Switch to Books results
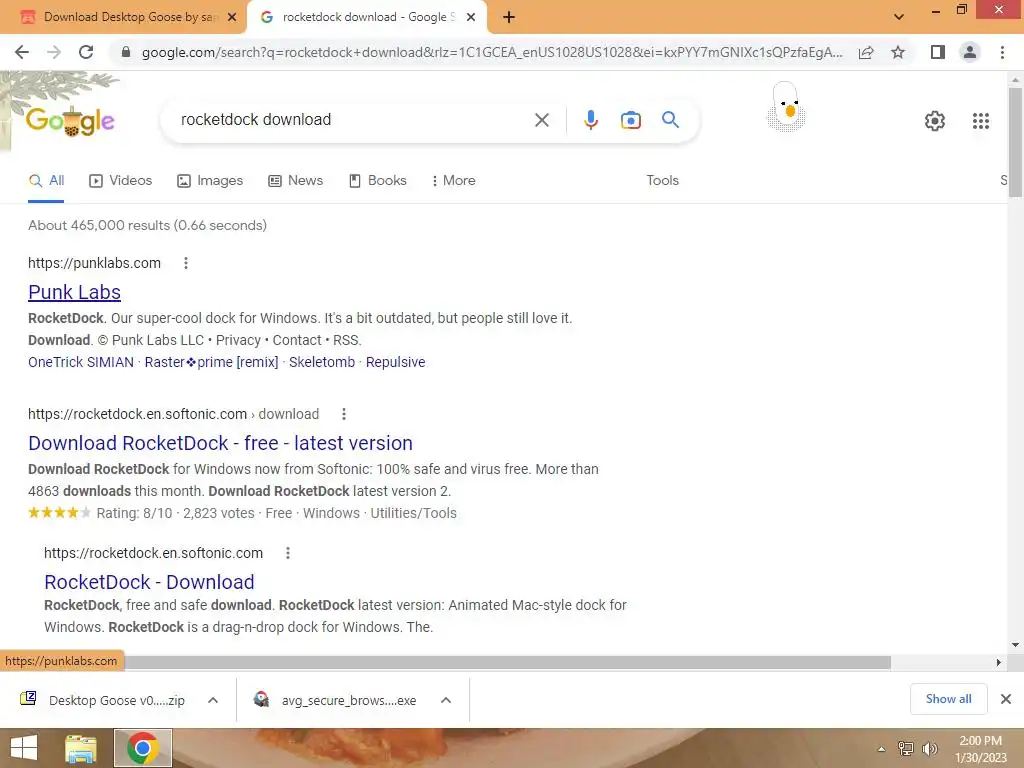 click(378, 180)
